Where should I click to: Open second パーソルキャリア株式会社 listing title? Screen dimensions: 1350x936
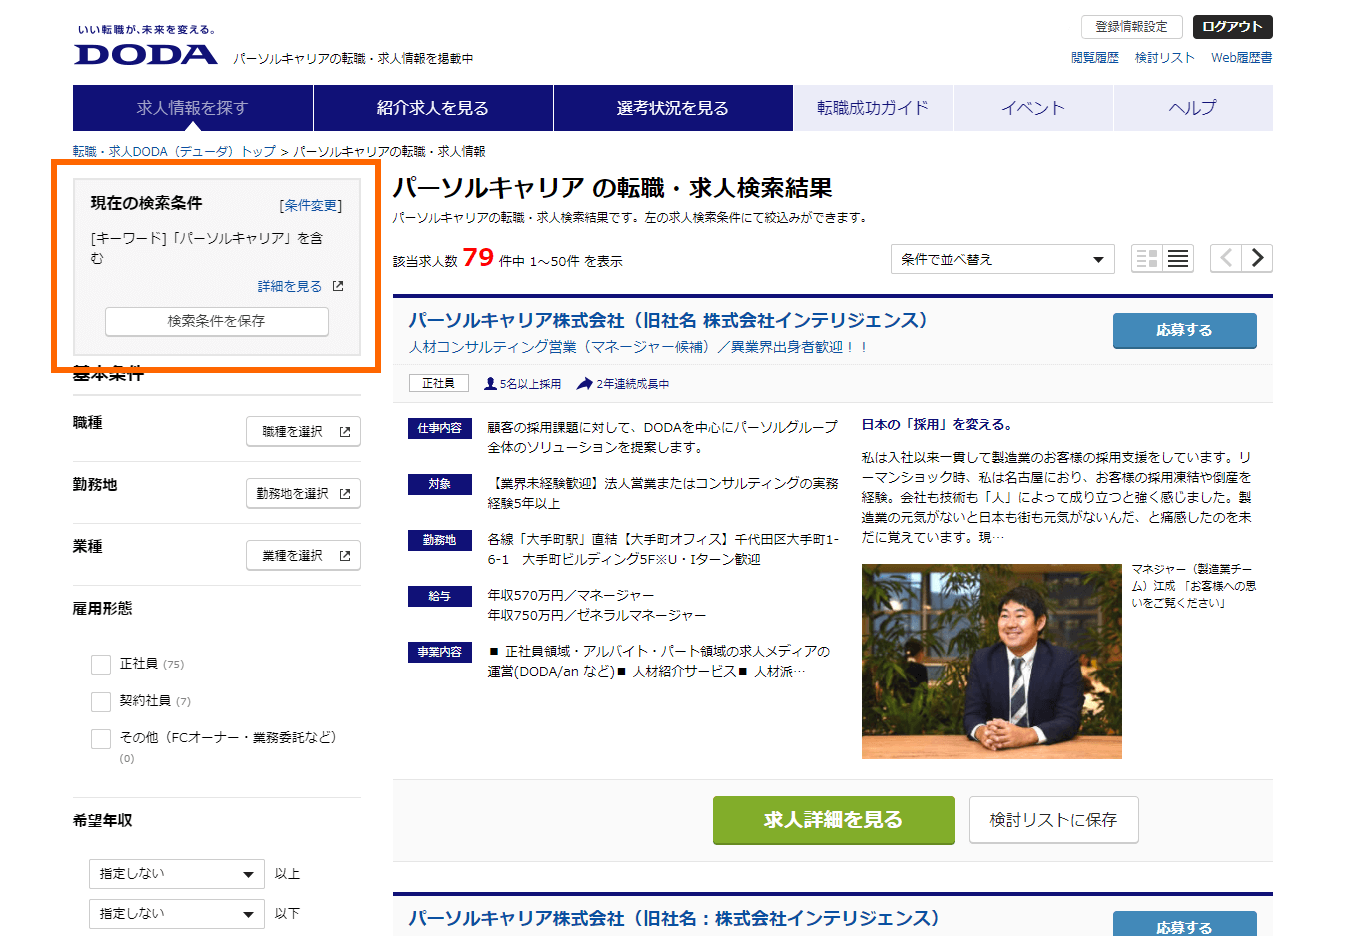tap(674, 918)
